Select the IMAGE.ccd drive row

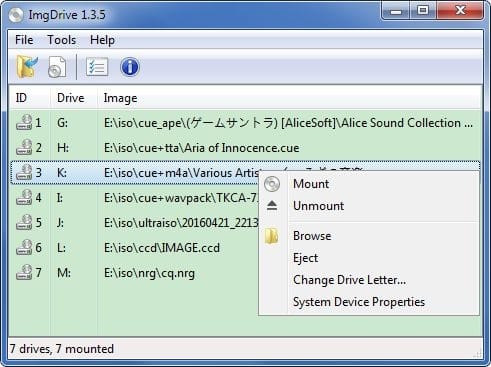134,248
